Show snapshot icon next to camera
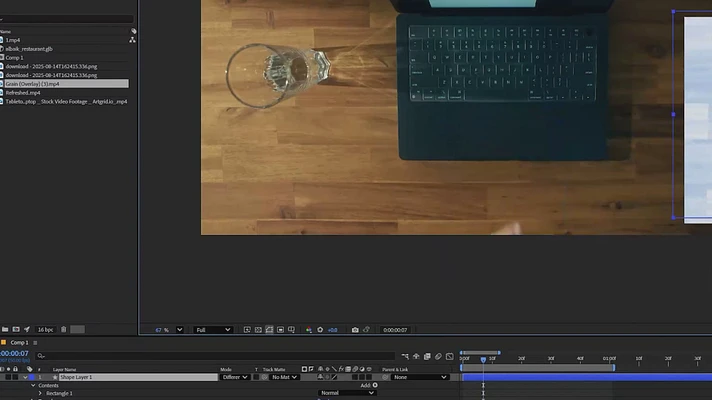The width and height of the screenshot is (712, 400). tap(366, 330)
